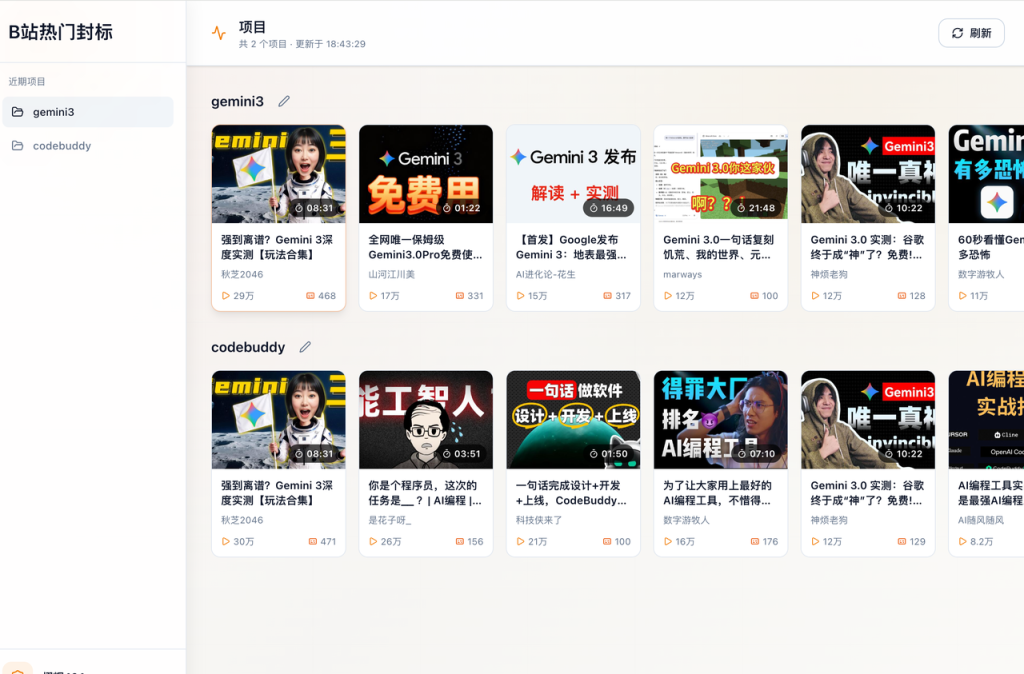Click the author name AI进化论-花生
The width and height of the screenshot is (1024, 674).
pyautogui.click(x=545, y=274)
